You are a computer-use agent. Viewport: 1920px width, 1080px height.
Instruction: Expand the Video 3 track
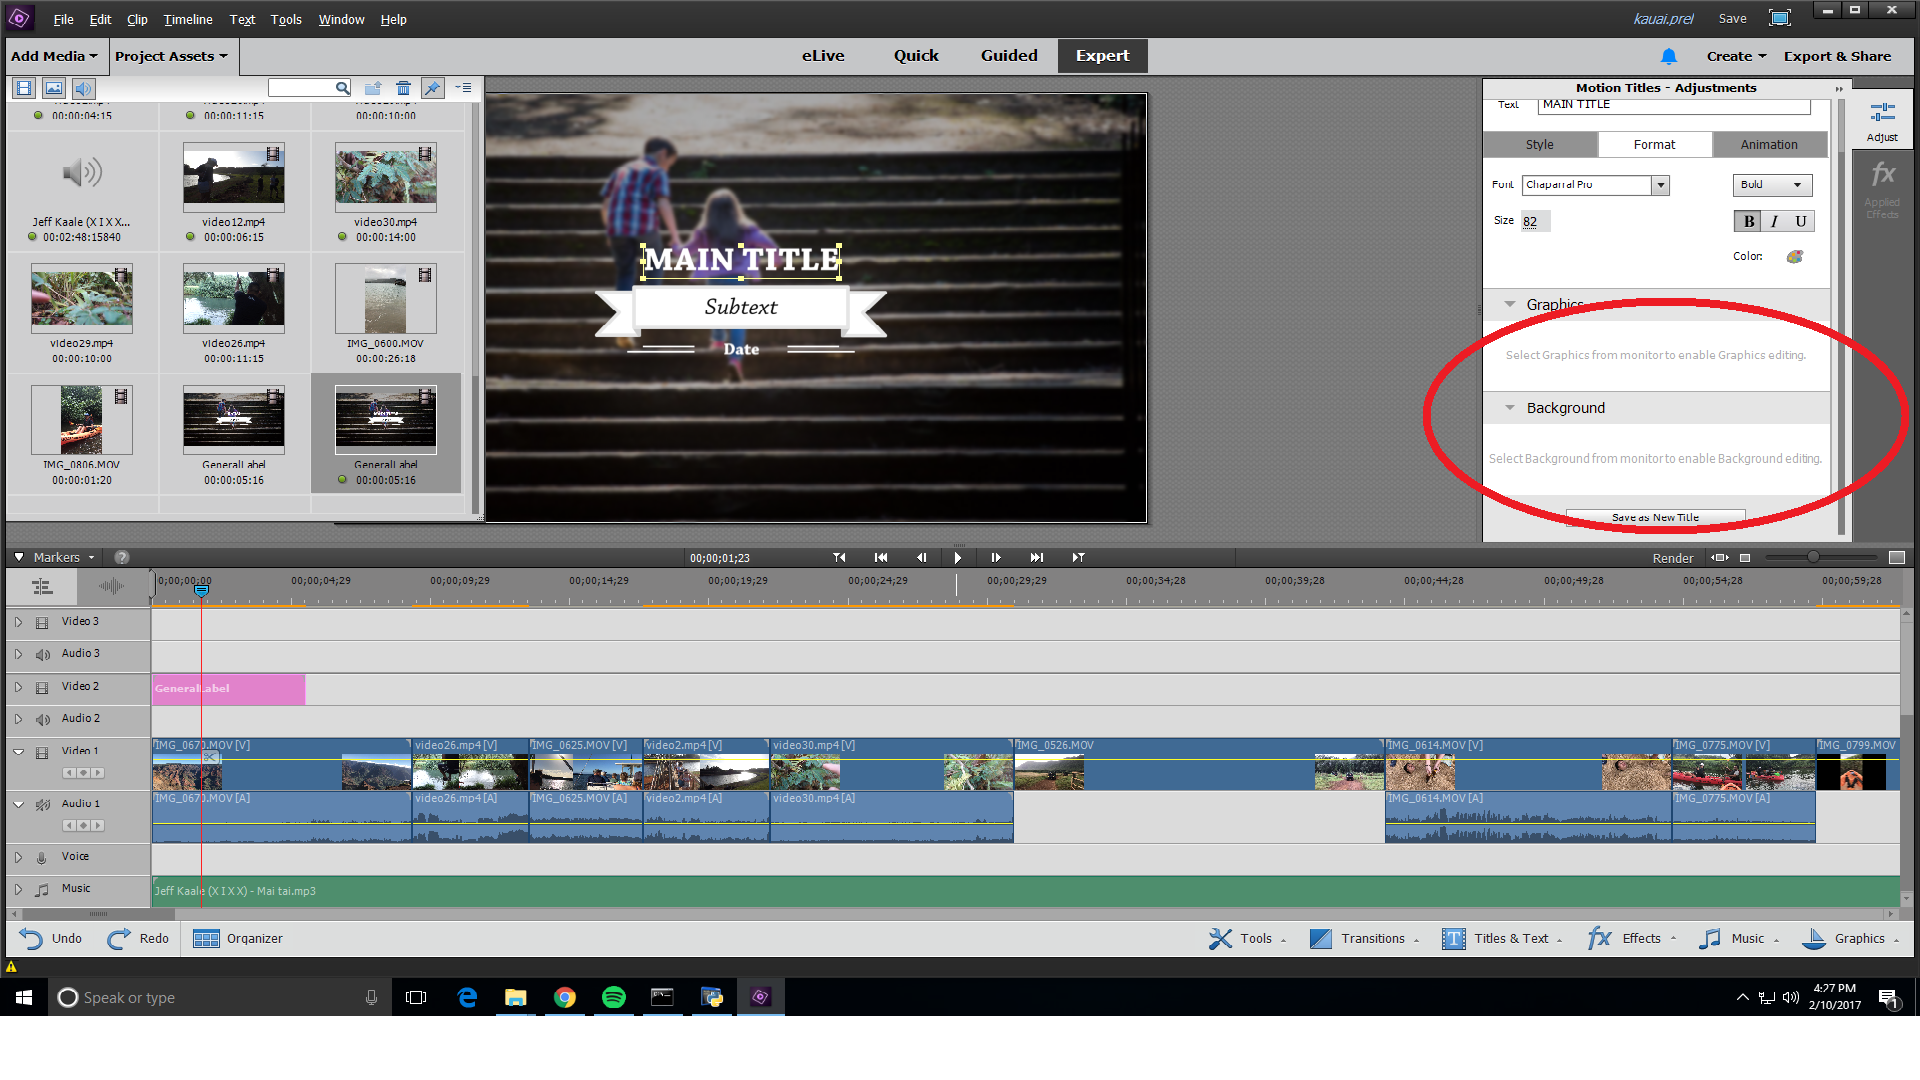(18, 622)
